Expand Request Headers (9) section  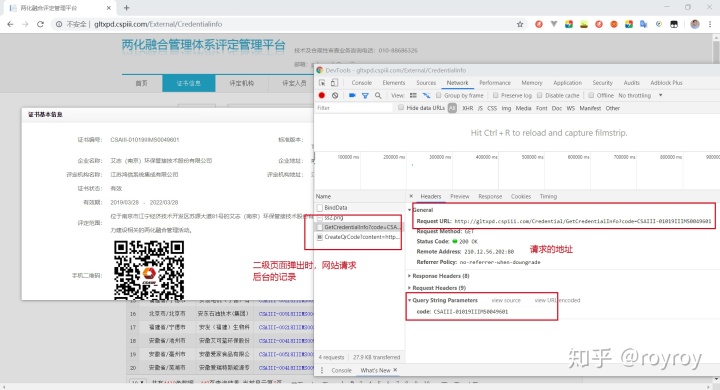[410, 288]
